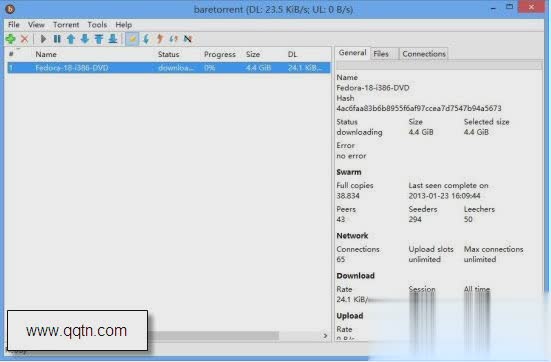Viewport: 551px width, 362px height.
Task: Click the crossed-out N toolbar icon
Action: coord(188,39)
